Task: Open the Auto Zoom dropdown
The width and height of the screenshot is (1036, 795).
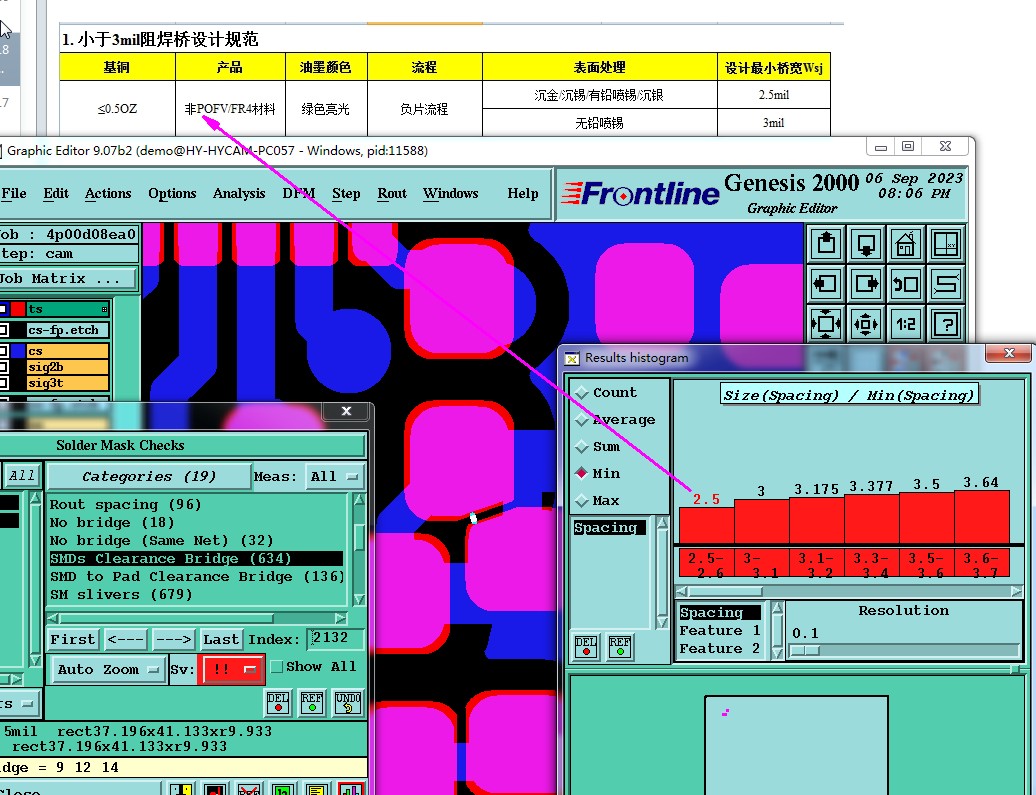Action: click(108, 669)
